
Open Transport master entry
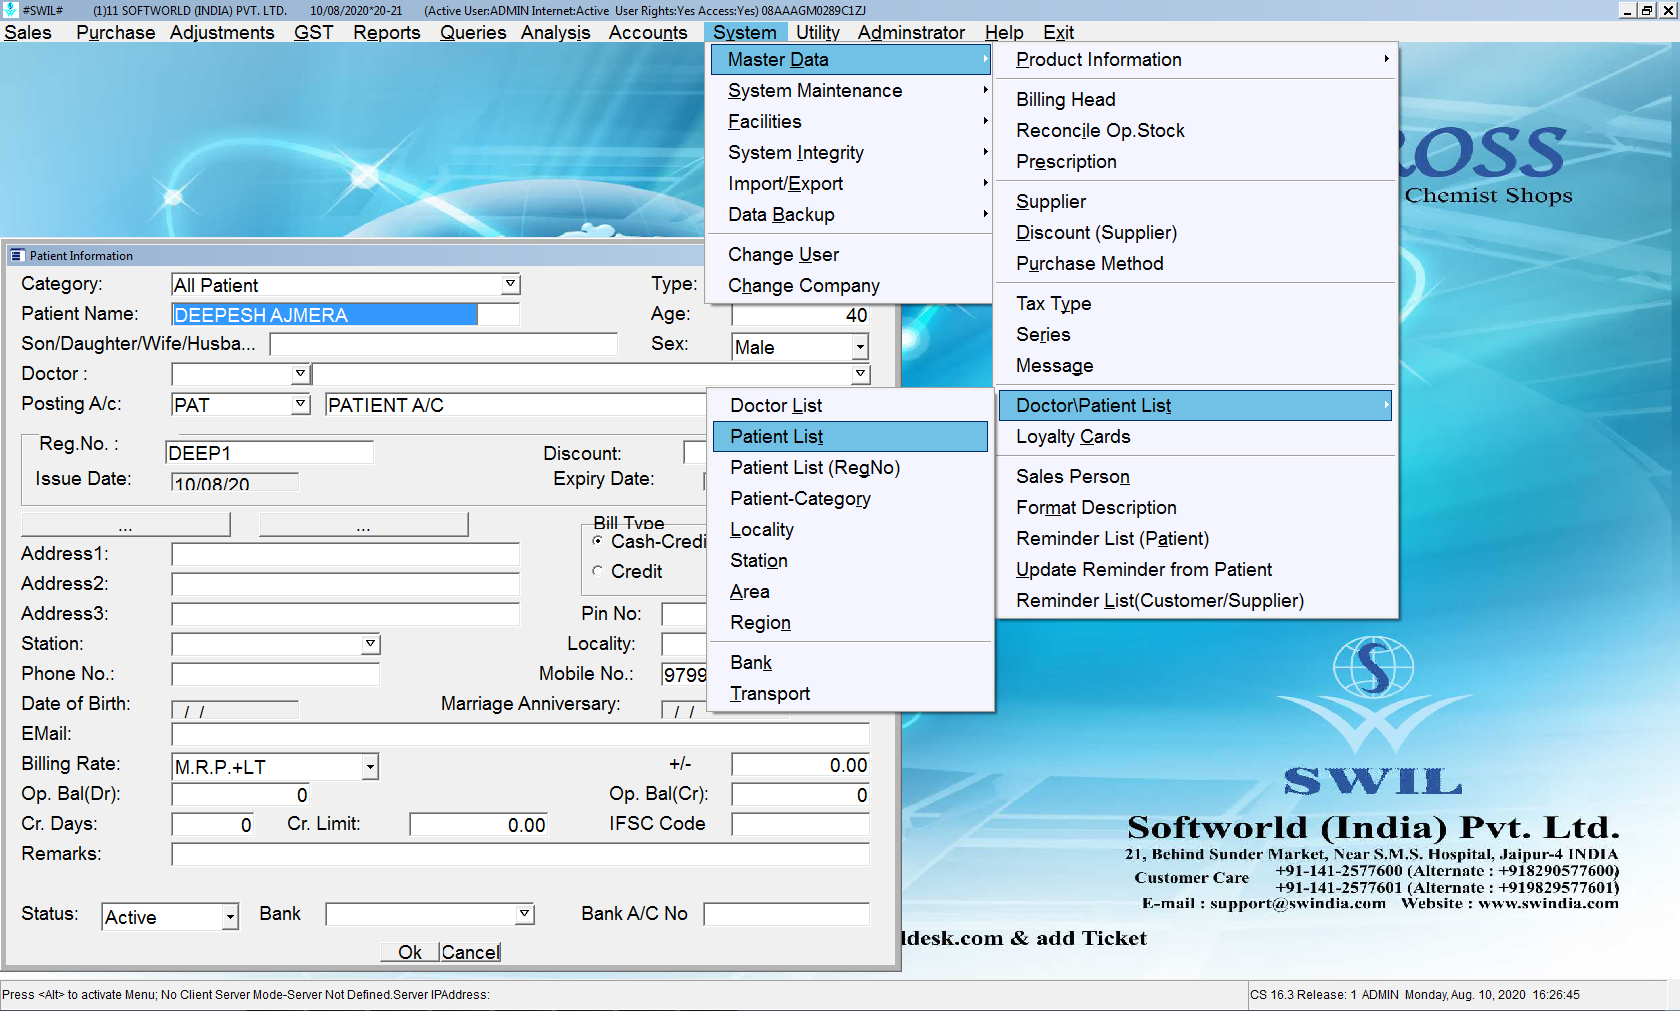click(850, 693)
